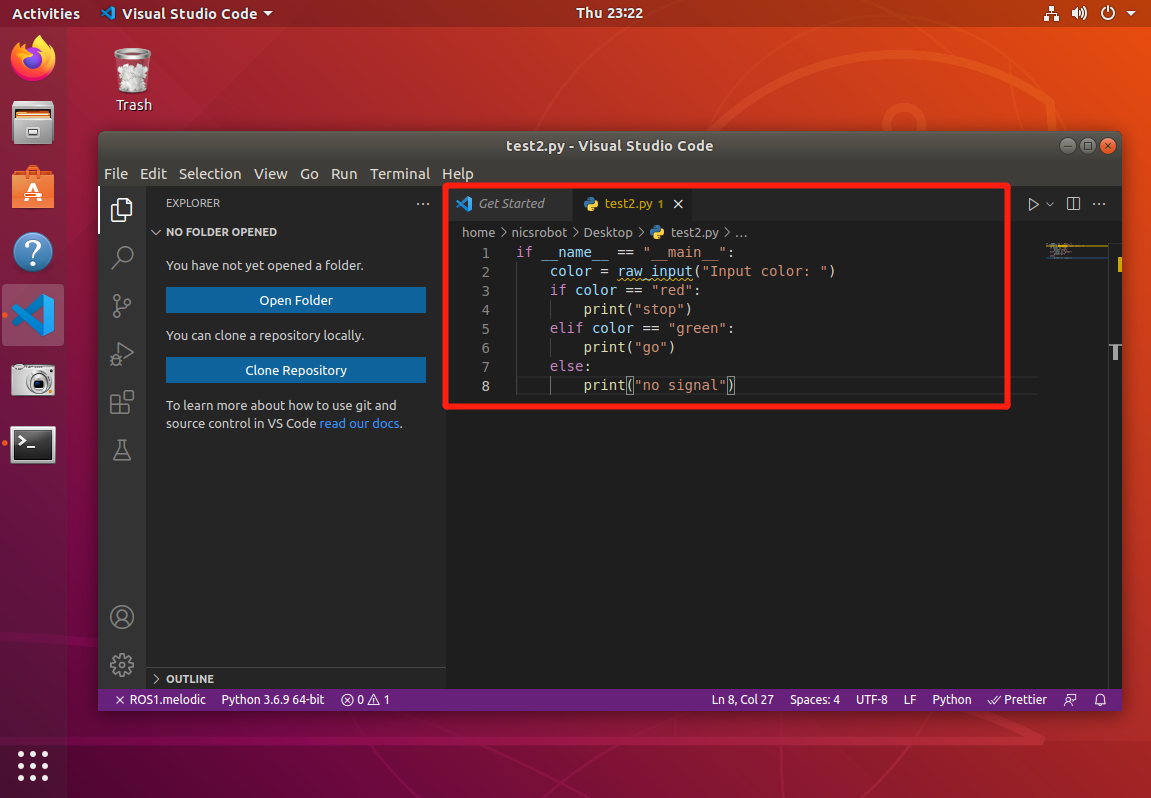1151x798 pixels.
Task: Click Desktop in the breadcrumb path
Action: (x=608, y=232)
